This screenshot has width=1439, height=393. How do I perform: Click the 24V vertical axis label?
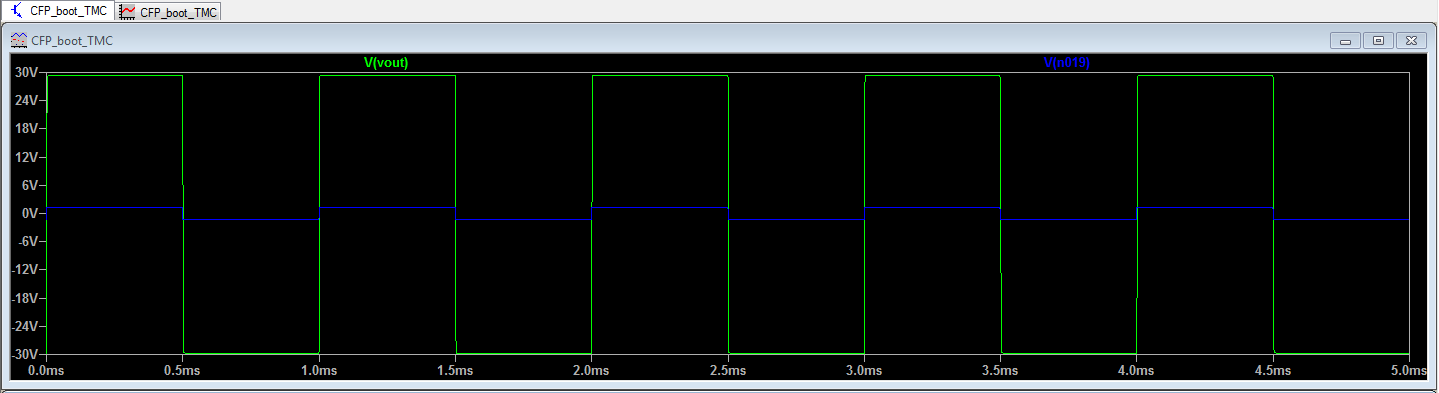(x=26, y=101)
